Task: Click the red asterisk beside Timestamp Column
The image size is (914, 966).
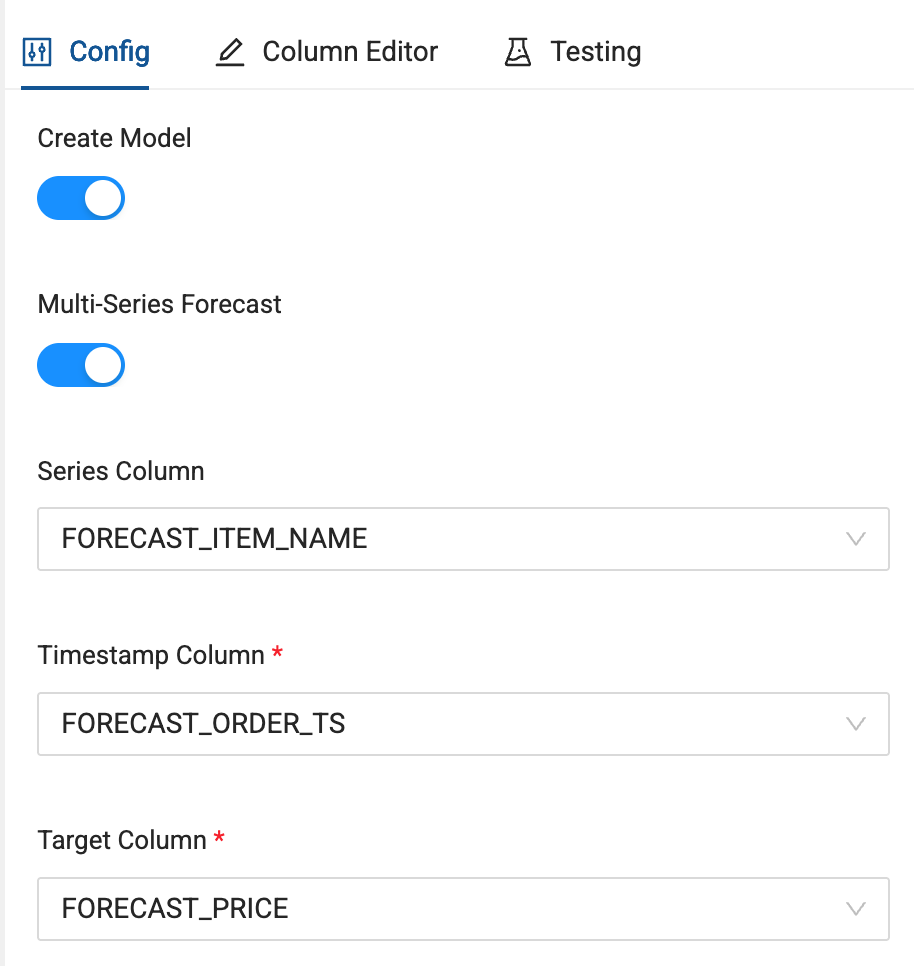Action: click(277, 652)
